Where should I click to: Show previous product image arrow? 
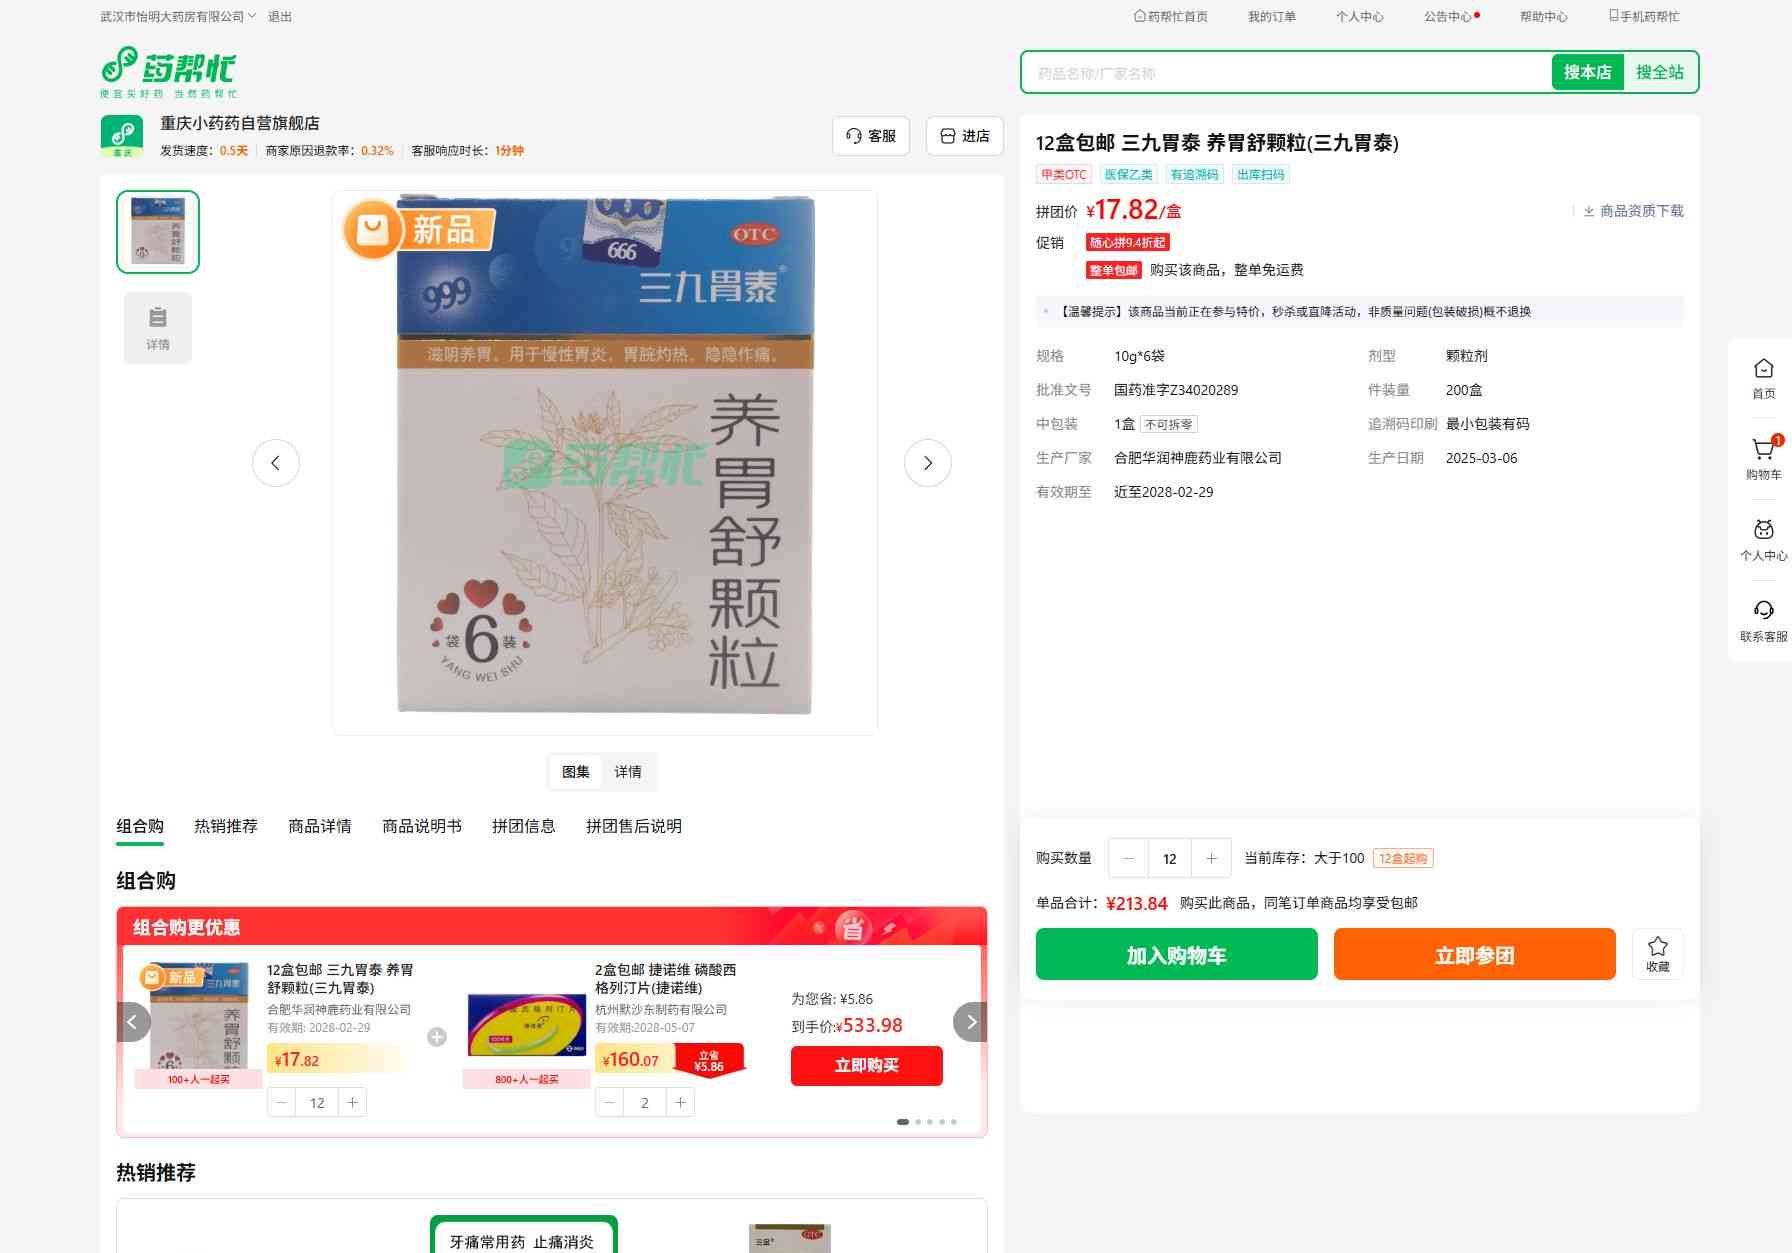[276, 463]
